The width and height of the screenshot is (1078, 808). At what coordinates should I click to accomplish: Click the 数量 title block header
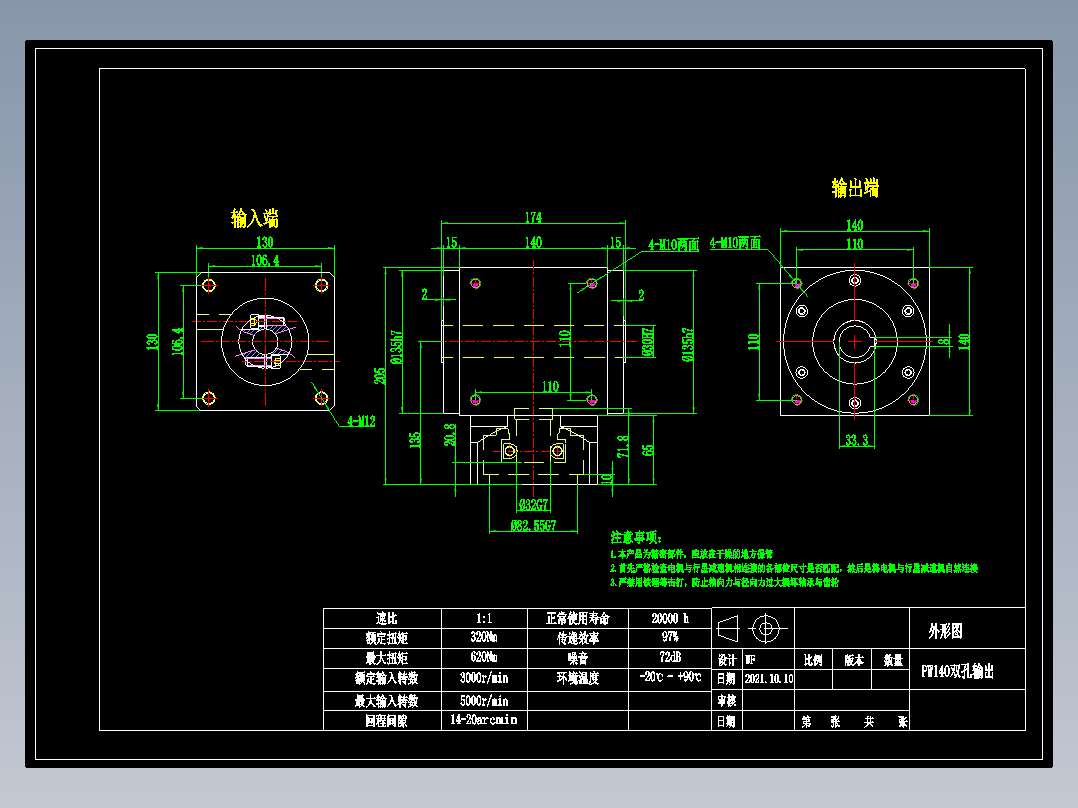click(893, 660)
